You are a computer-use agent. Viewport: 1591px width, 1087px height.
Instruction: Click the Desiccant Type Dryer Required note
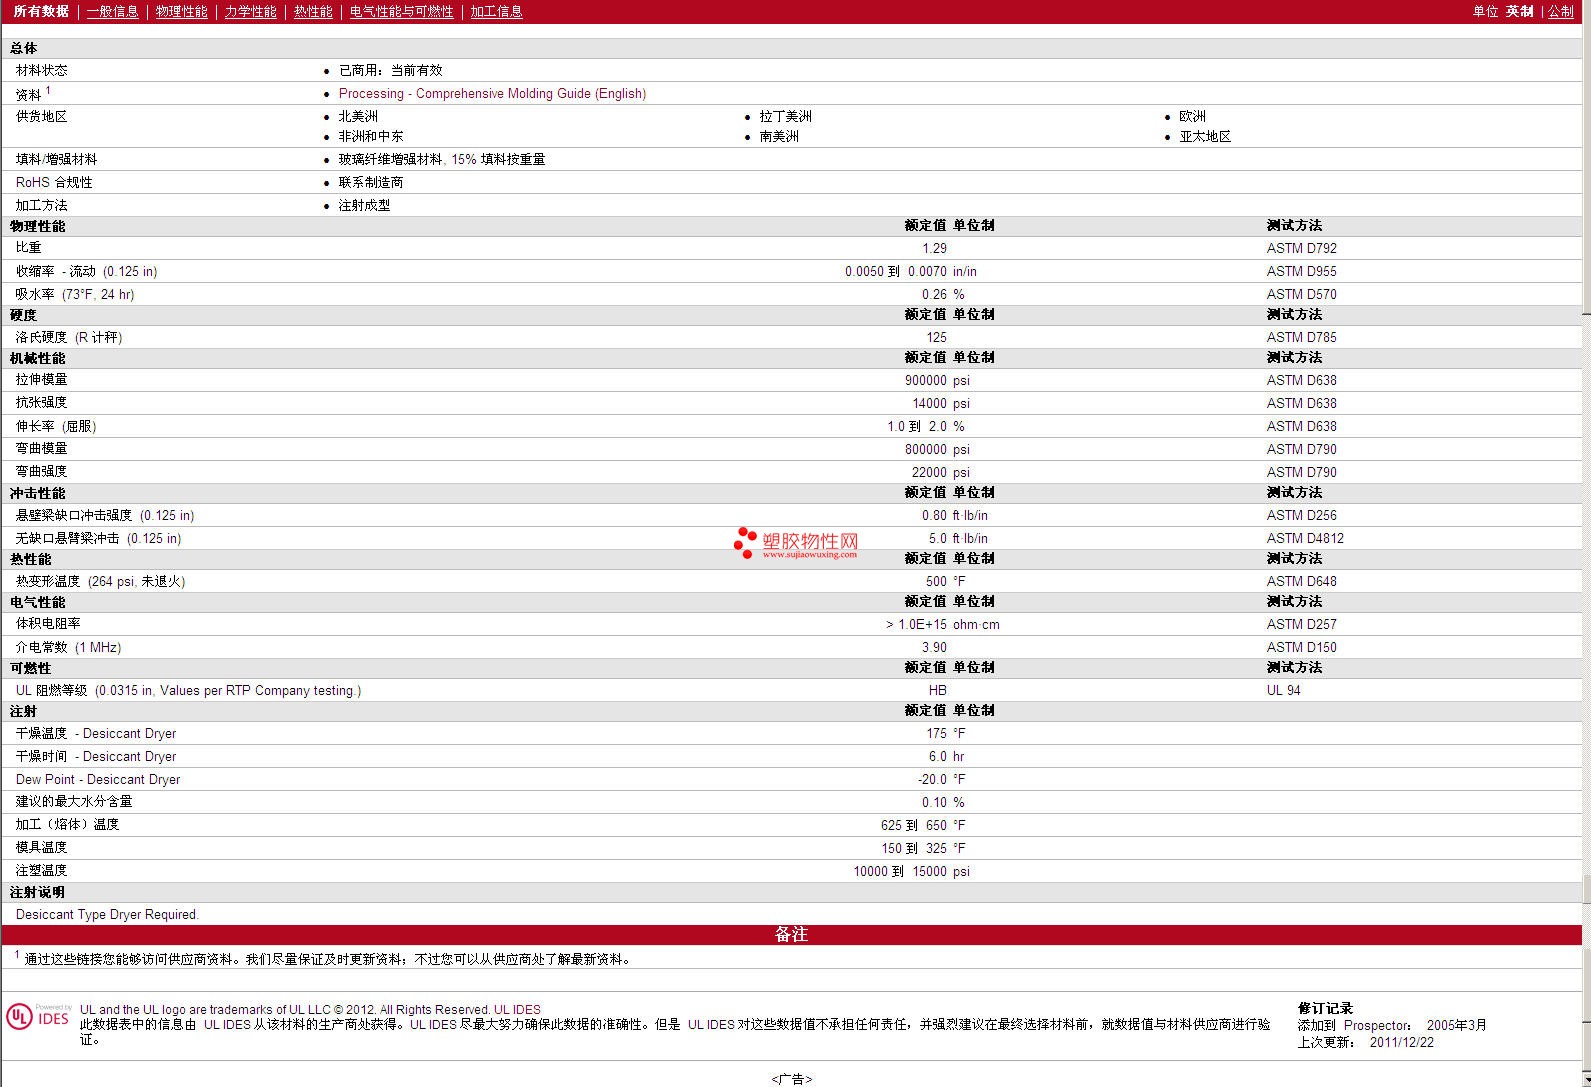click(x=107, y=914)
